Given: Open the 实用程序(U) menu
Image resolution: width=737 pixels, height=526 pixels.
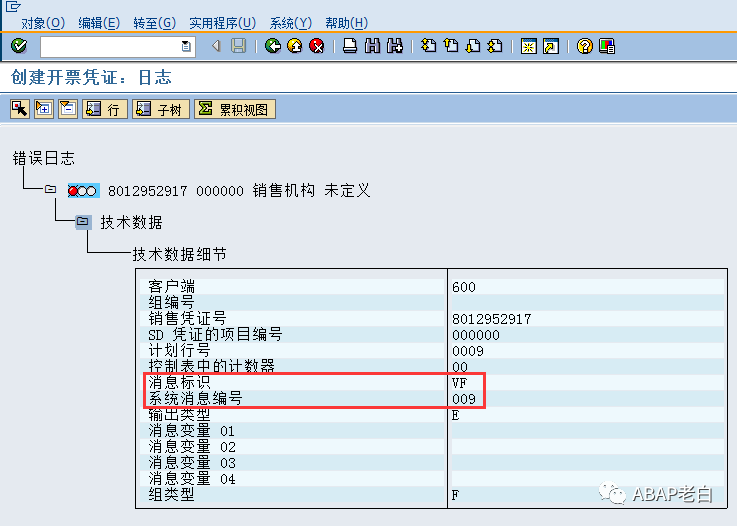Looking at the screenshot, I should point(222,23).
